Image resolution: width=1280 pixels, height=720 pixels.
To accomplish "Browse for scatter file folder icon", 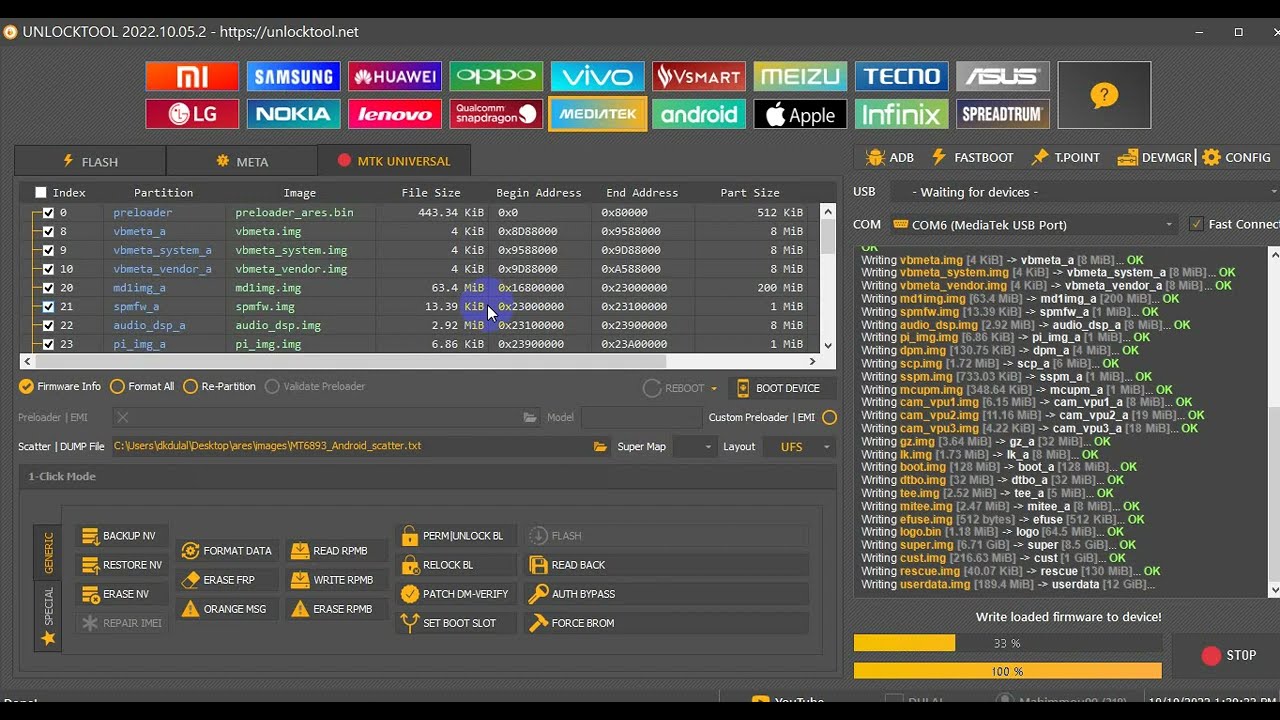I will (600, 447).
